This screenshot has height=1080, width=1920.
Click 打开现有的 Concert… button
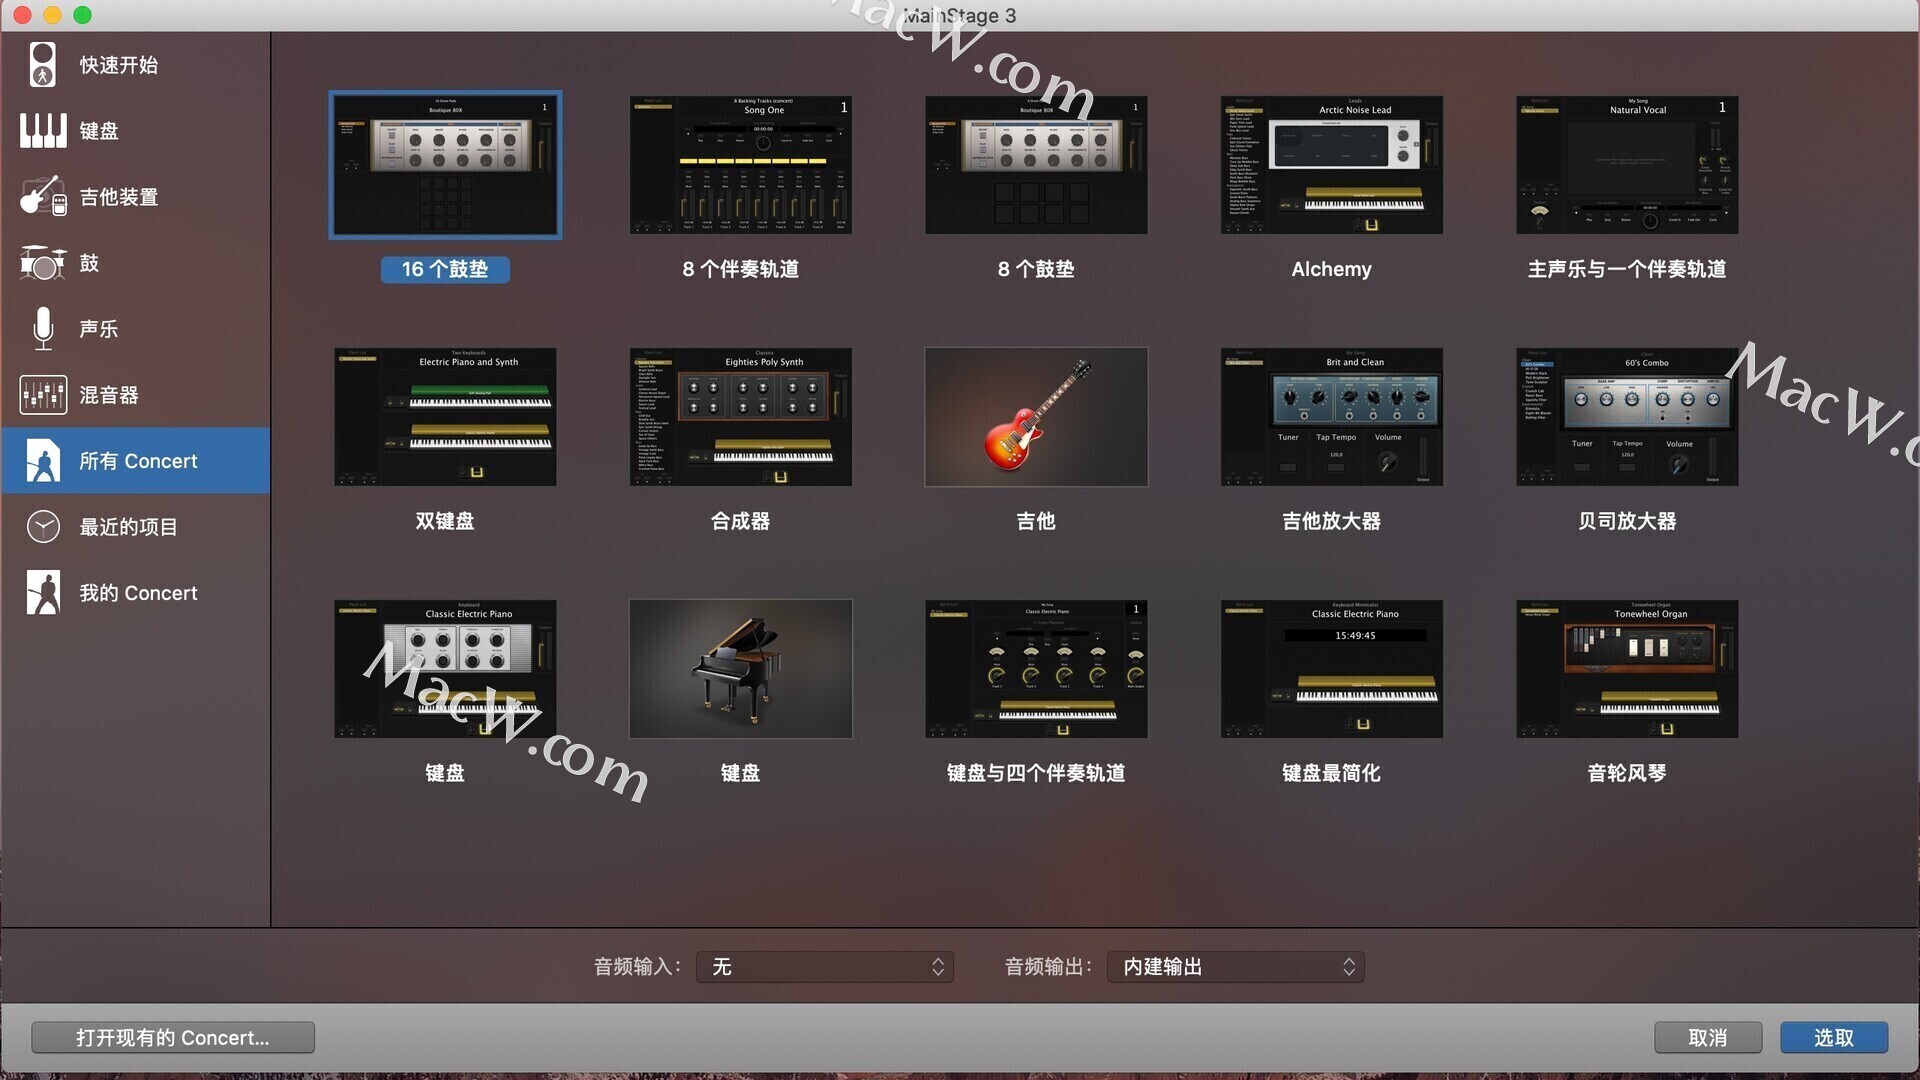[x=173, y=1037]
